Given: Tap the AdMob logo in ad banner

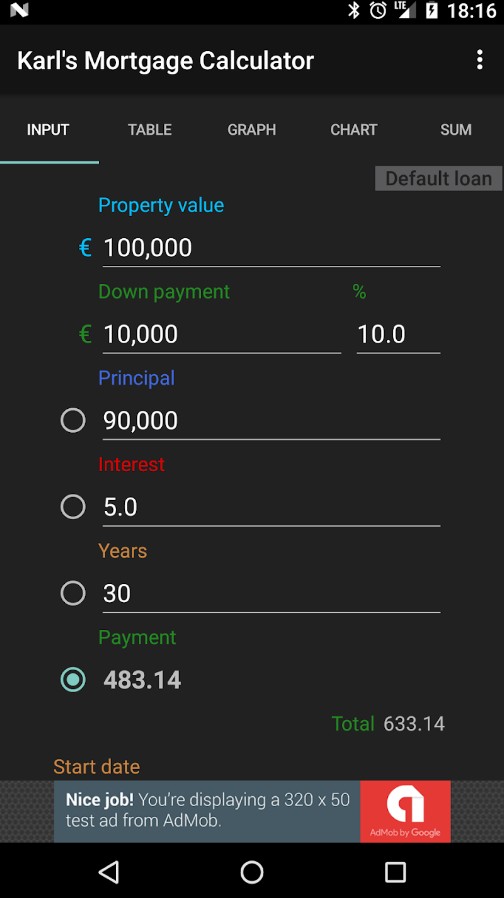Looking at the screenshot, I should (x=405, y=811).
